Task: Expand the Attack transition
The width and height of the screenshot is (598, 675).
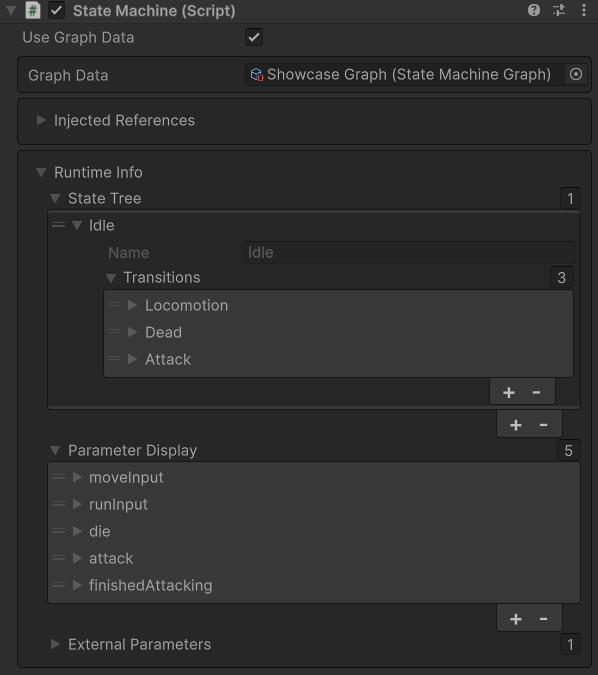Action: [132, 359]
